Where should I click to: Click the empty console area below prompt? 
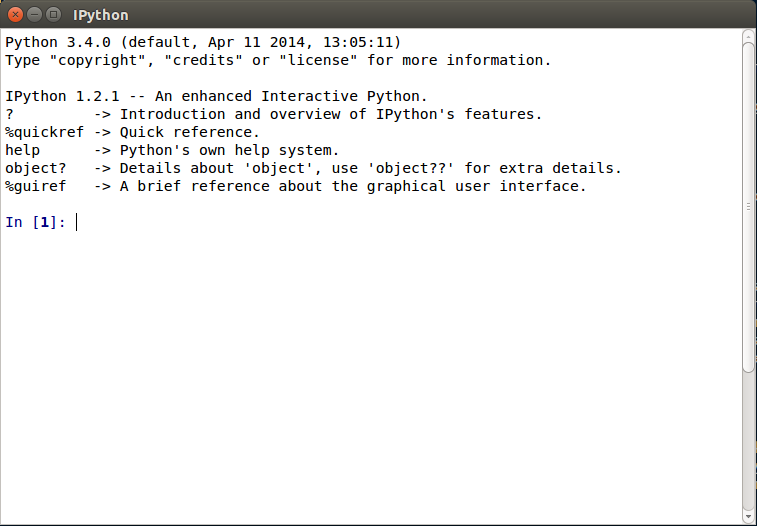click(x=371, y=376)
